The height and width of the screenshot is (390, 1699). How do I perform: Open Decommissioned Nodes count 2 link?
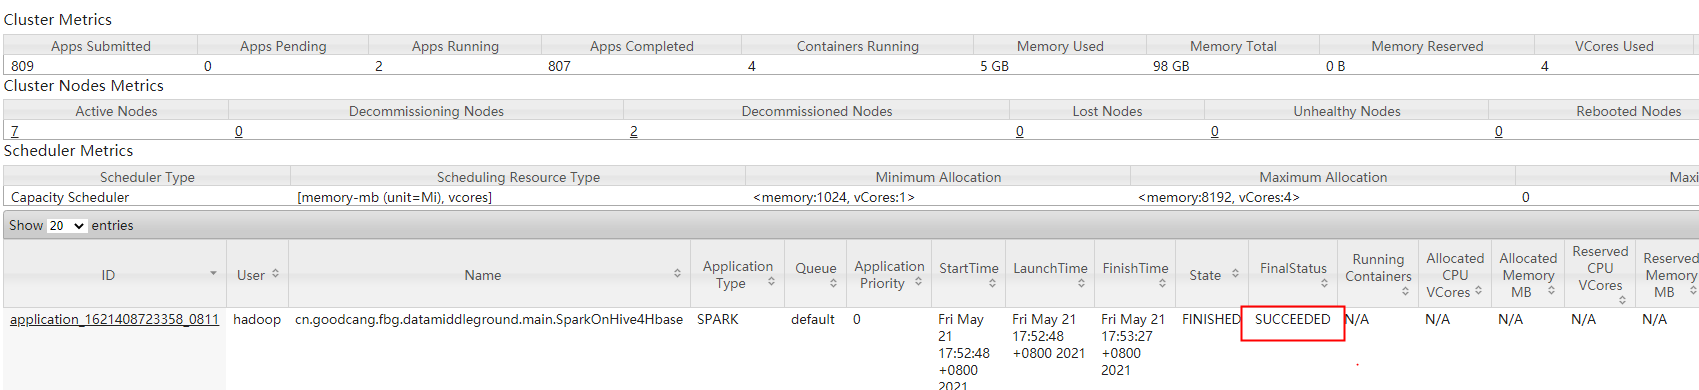633,131
